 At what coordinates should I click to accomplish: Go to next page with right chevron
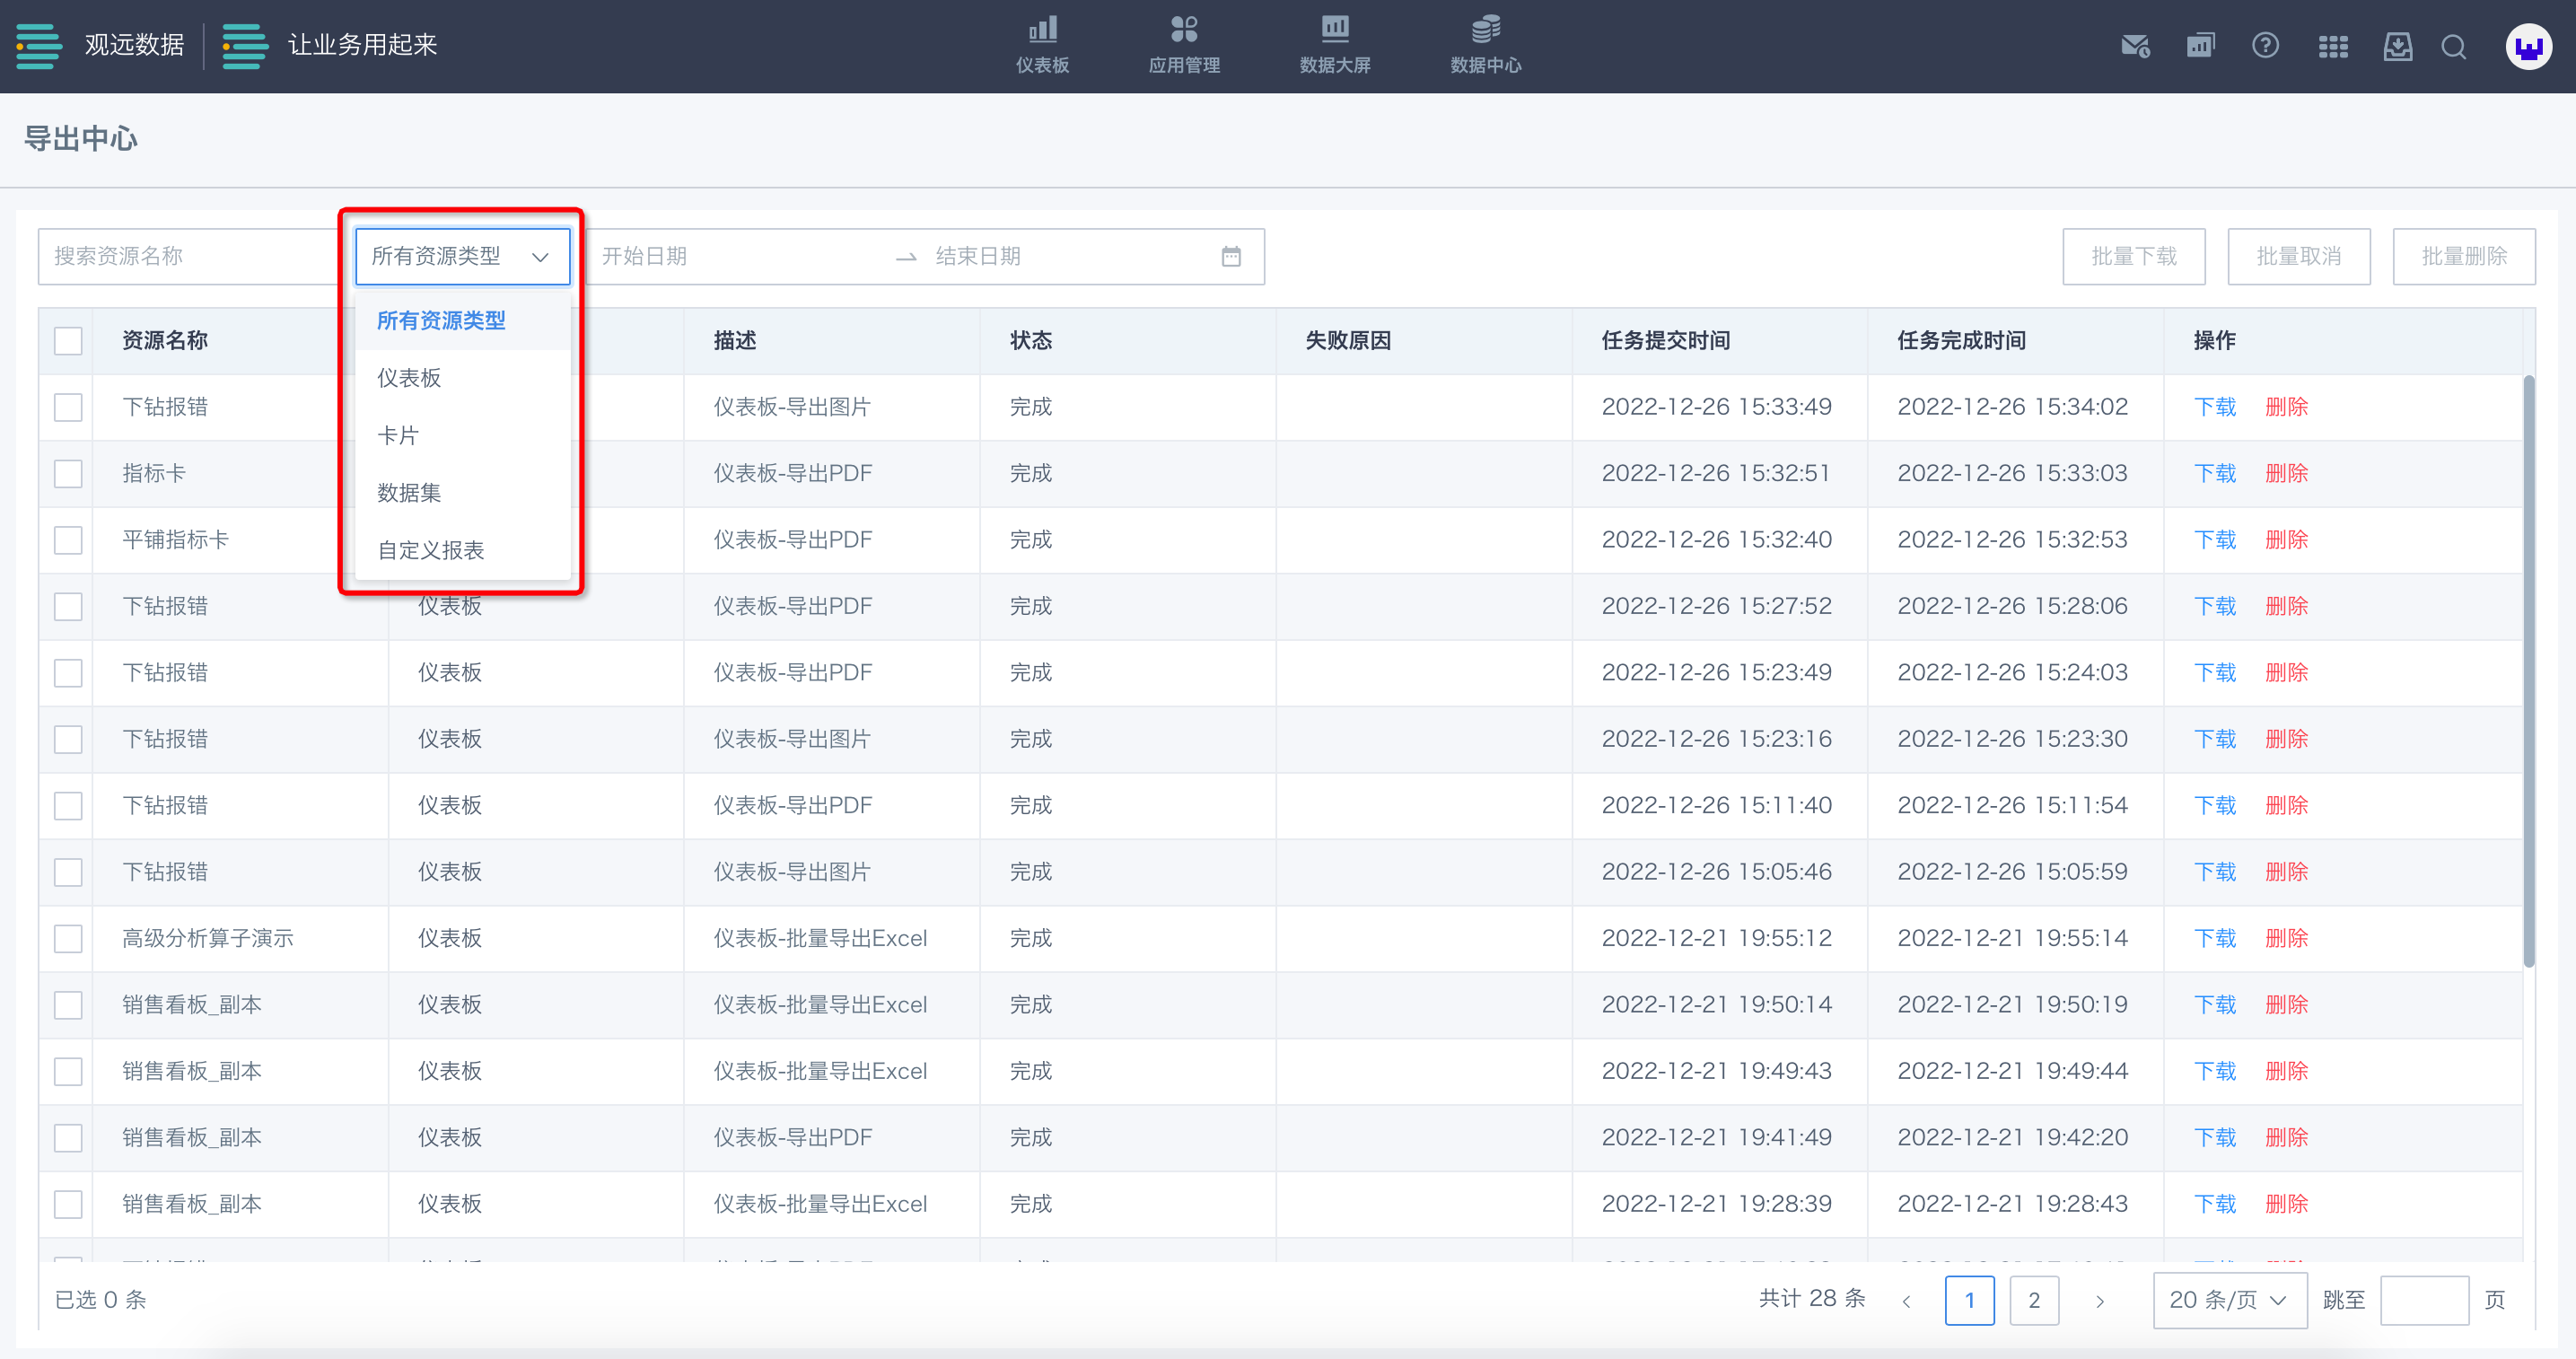(x=2099, y=1301)
